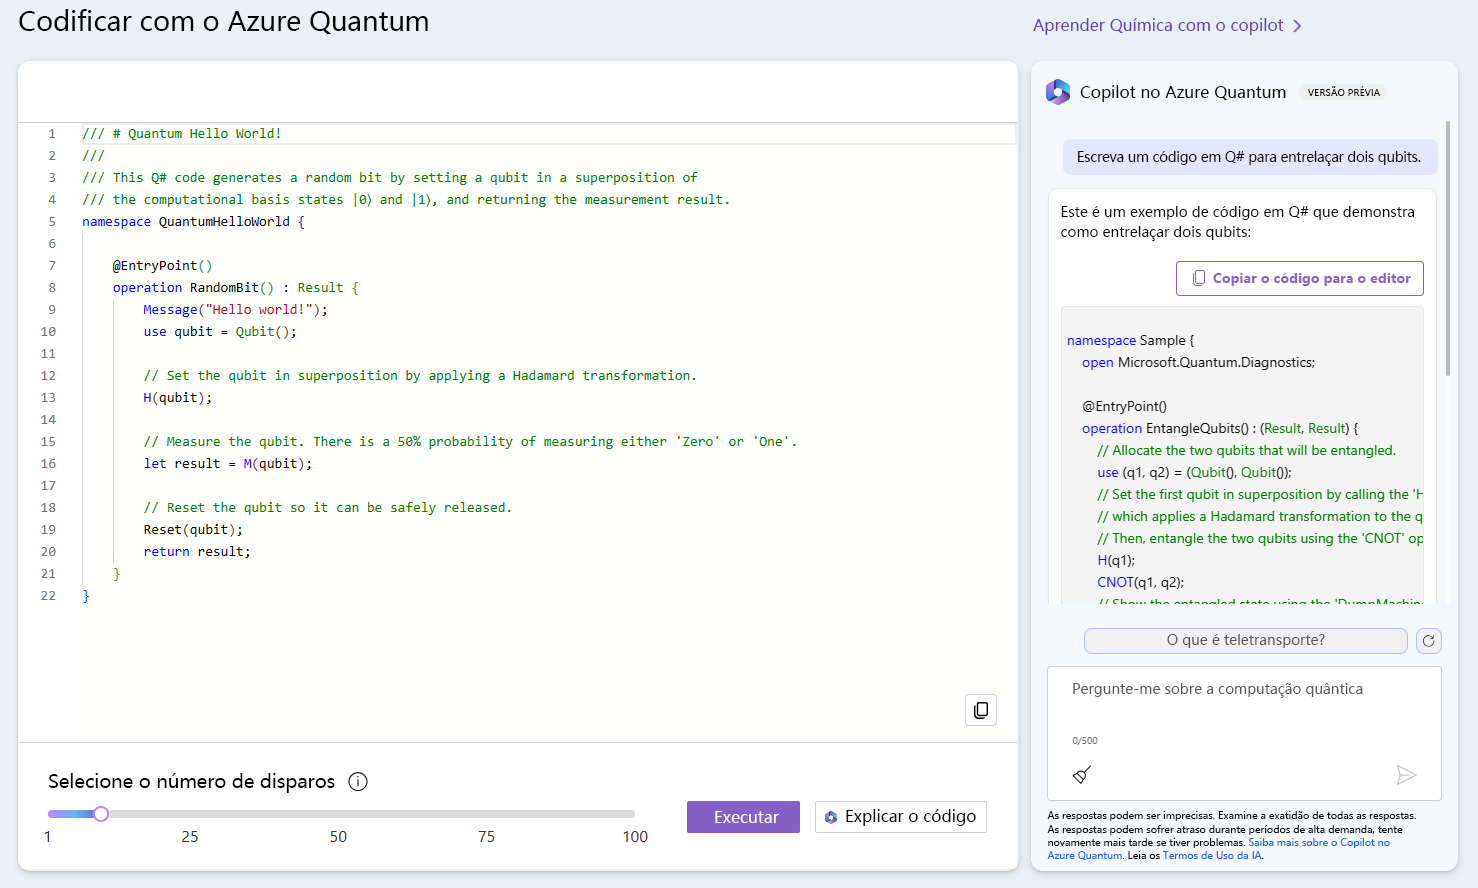Click line number 1 in the gutter
The height and width of the screenshot is (888, 1478).
coord(52,134)
